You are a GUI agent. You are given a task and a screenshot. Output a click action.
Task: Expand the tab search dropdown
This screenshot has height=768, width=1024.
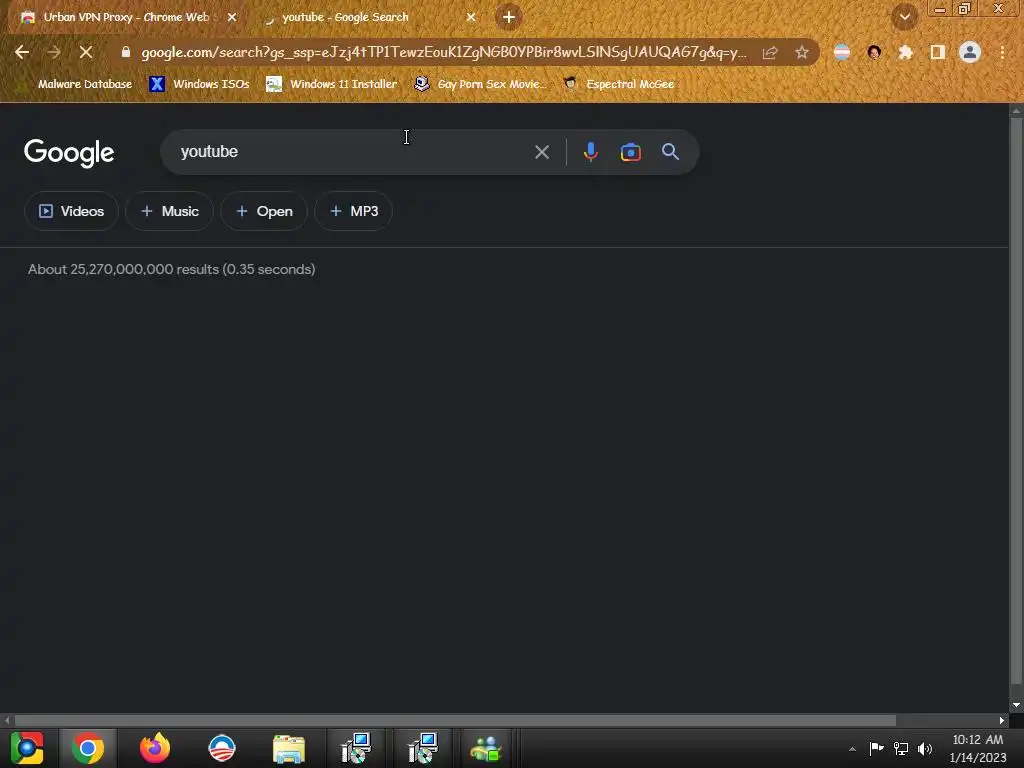904,17
